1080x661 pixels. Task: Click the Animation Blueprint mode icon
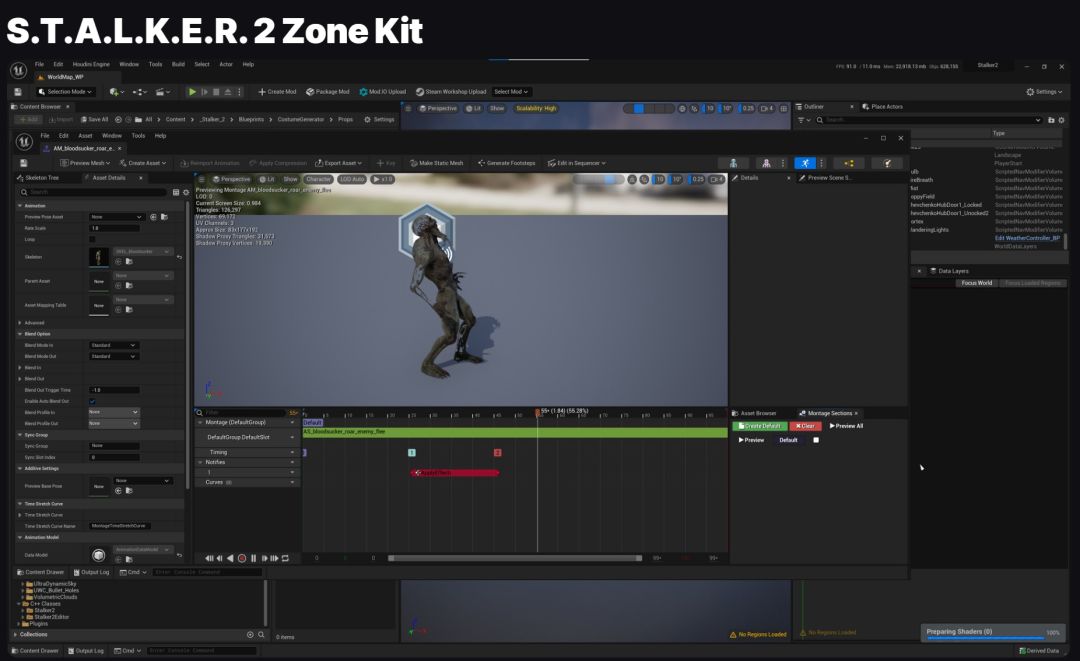pyautogui.click(x=849, y=163)
